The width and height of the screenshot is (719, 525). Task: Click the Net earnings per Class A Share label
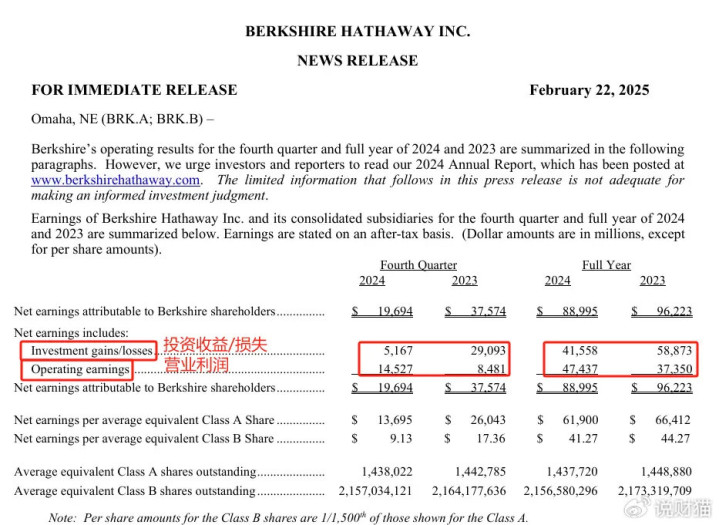tap(144, 420)
